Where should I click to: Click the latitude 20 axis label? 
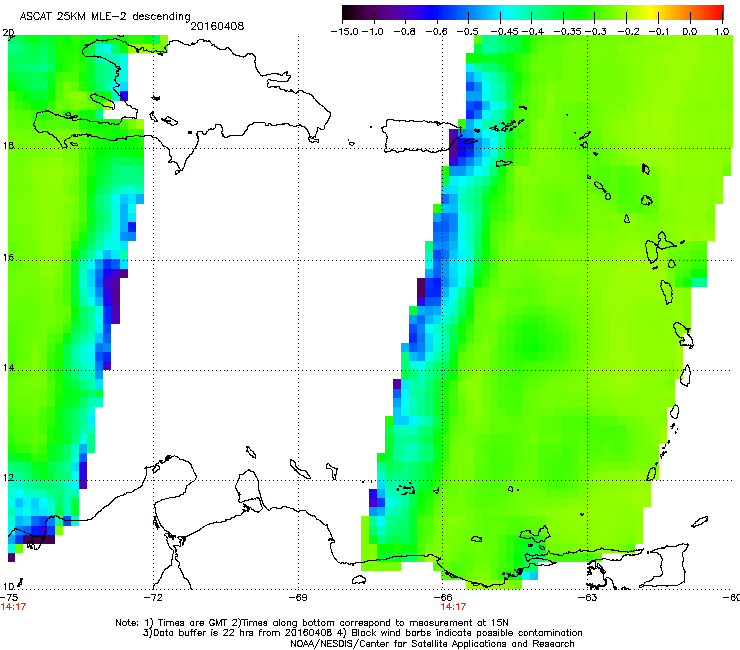click(x=8, y=33)
